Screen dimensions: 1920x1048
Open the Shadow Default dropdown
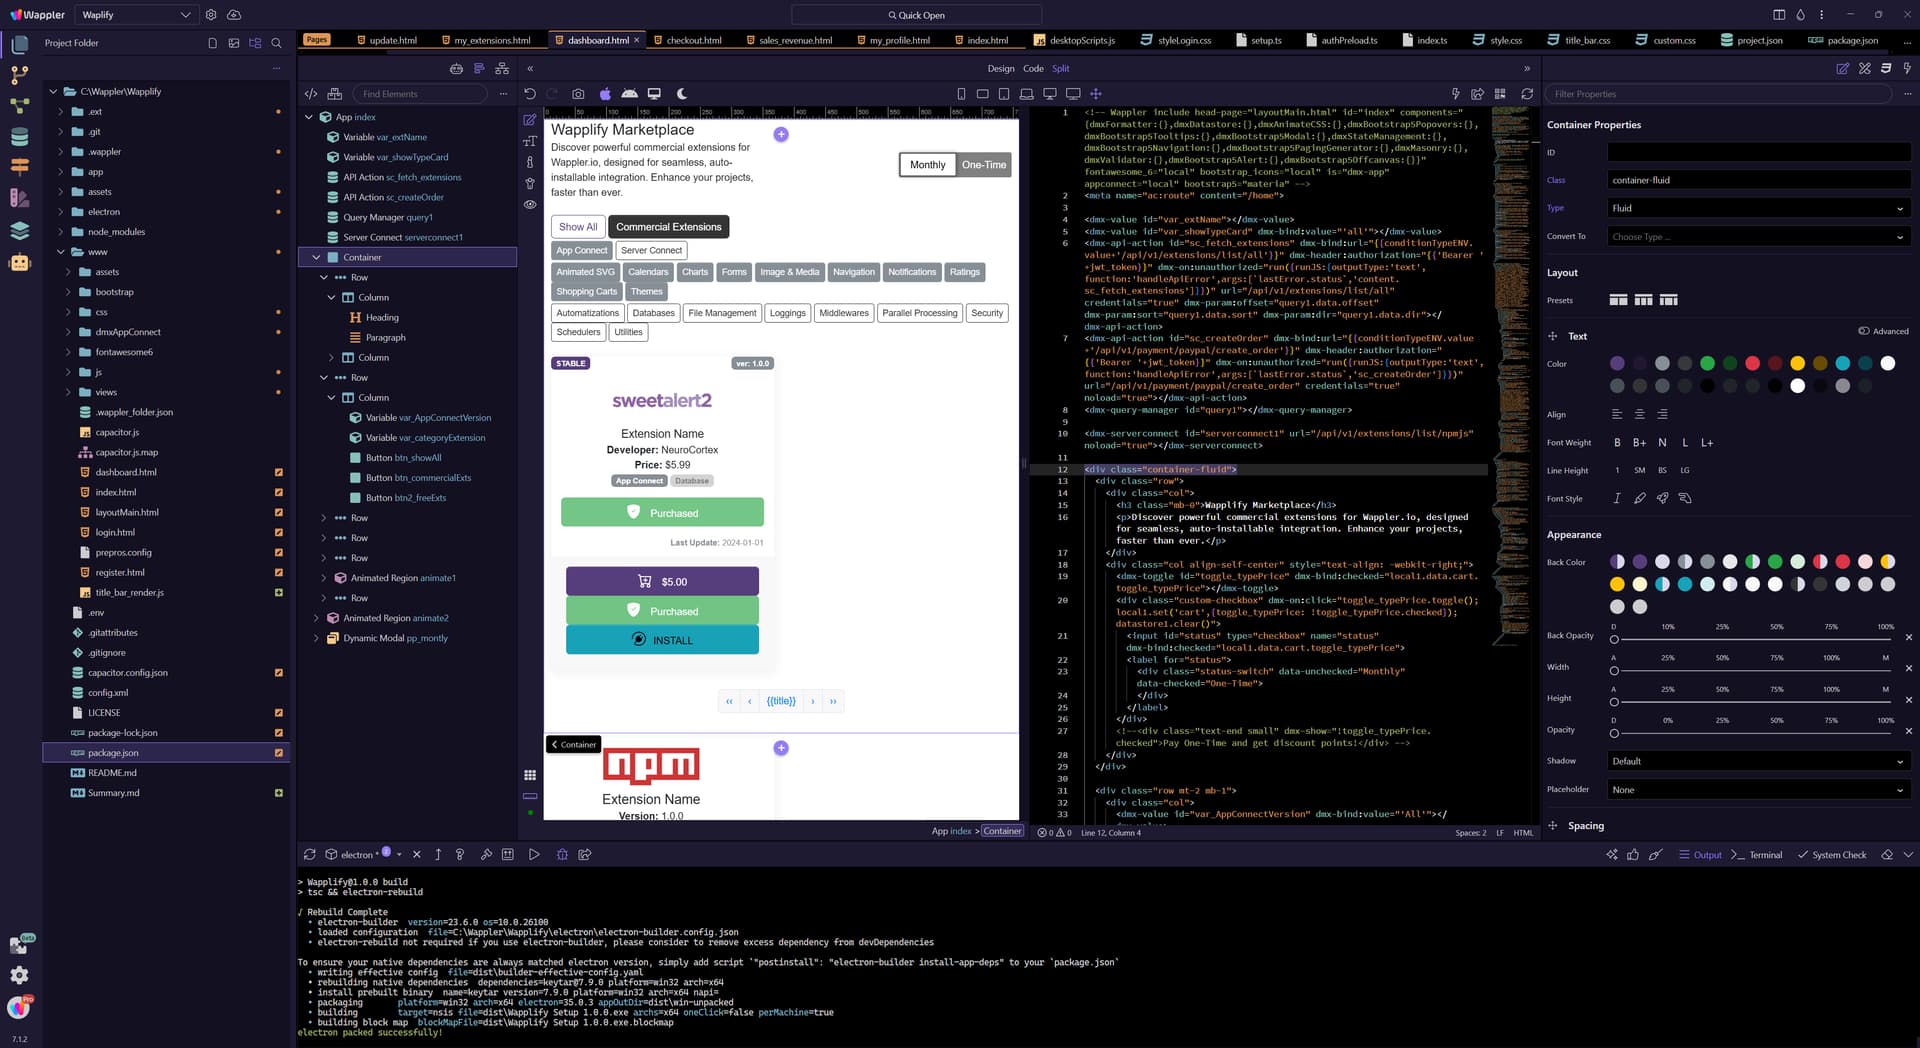click(1759, 761)
